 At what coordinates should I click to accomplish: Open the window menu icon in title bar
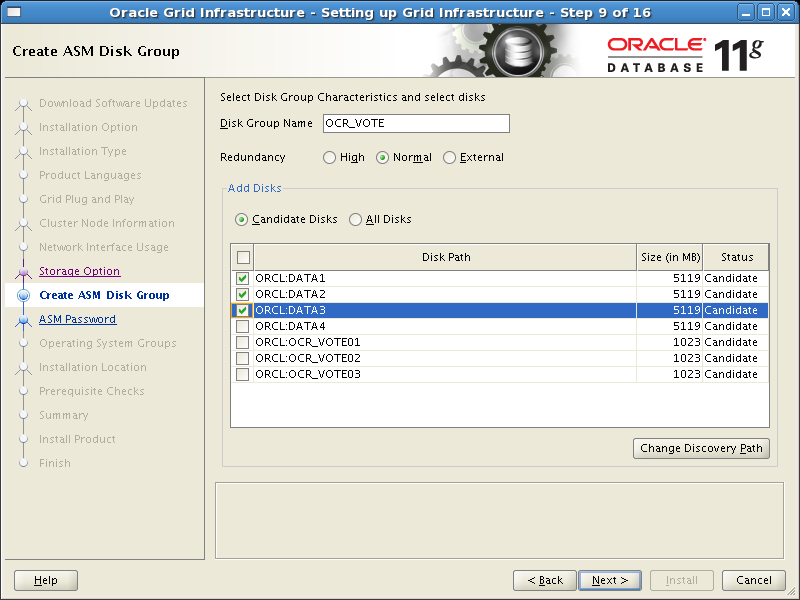coord(14,12)
